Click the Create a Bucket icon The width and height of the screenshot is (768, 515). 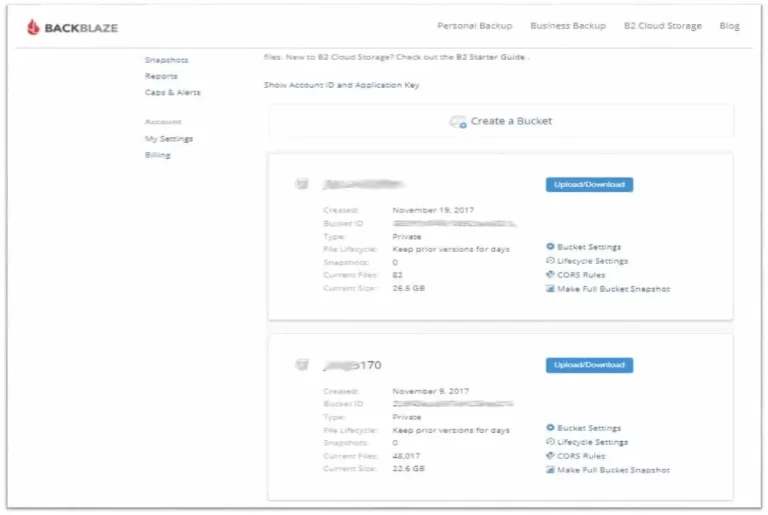pos(458,122)
